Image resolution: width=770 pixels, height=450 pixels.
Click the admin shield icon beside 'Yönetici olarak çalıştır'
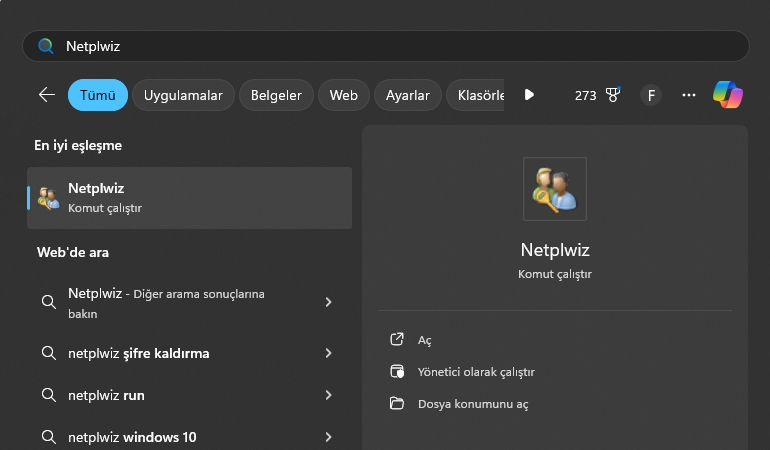click(397, 371)
